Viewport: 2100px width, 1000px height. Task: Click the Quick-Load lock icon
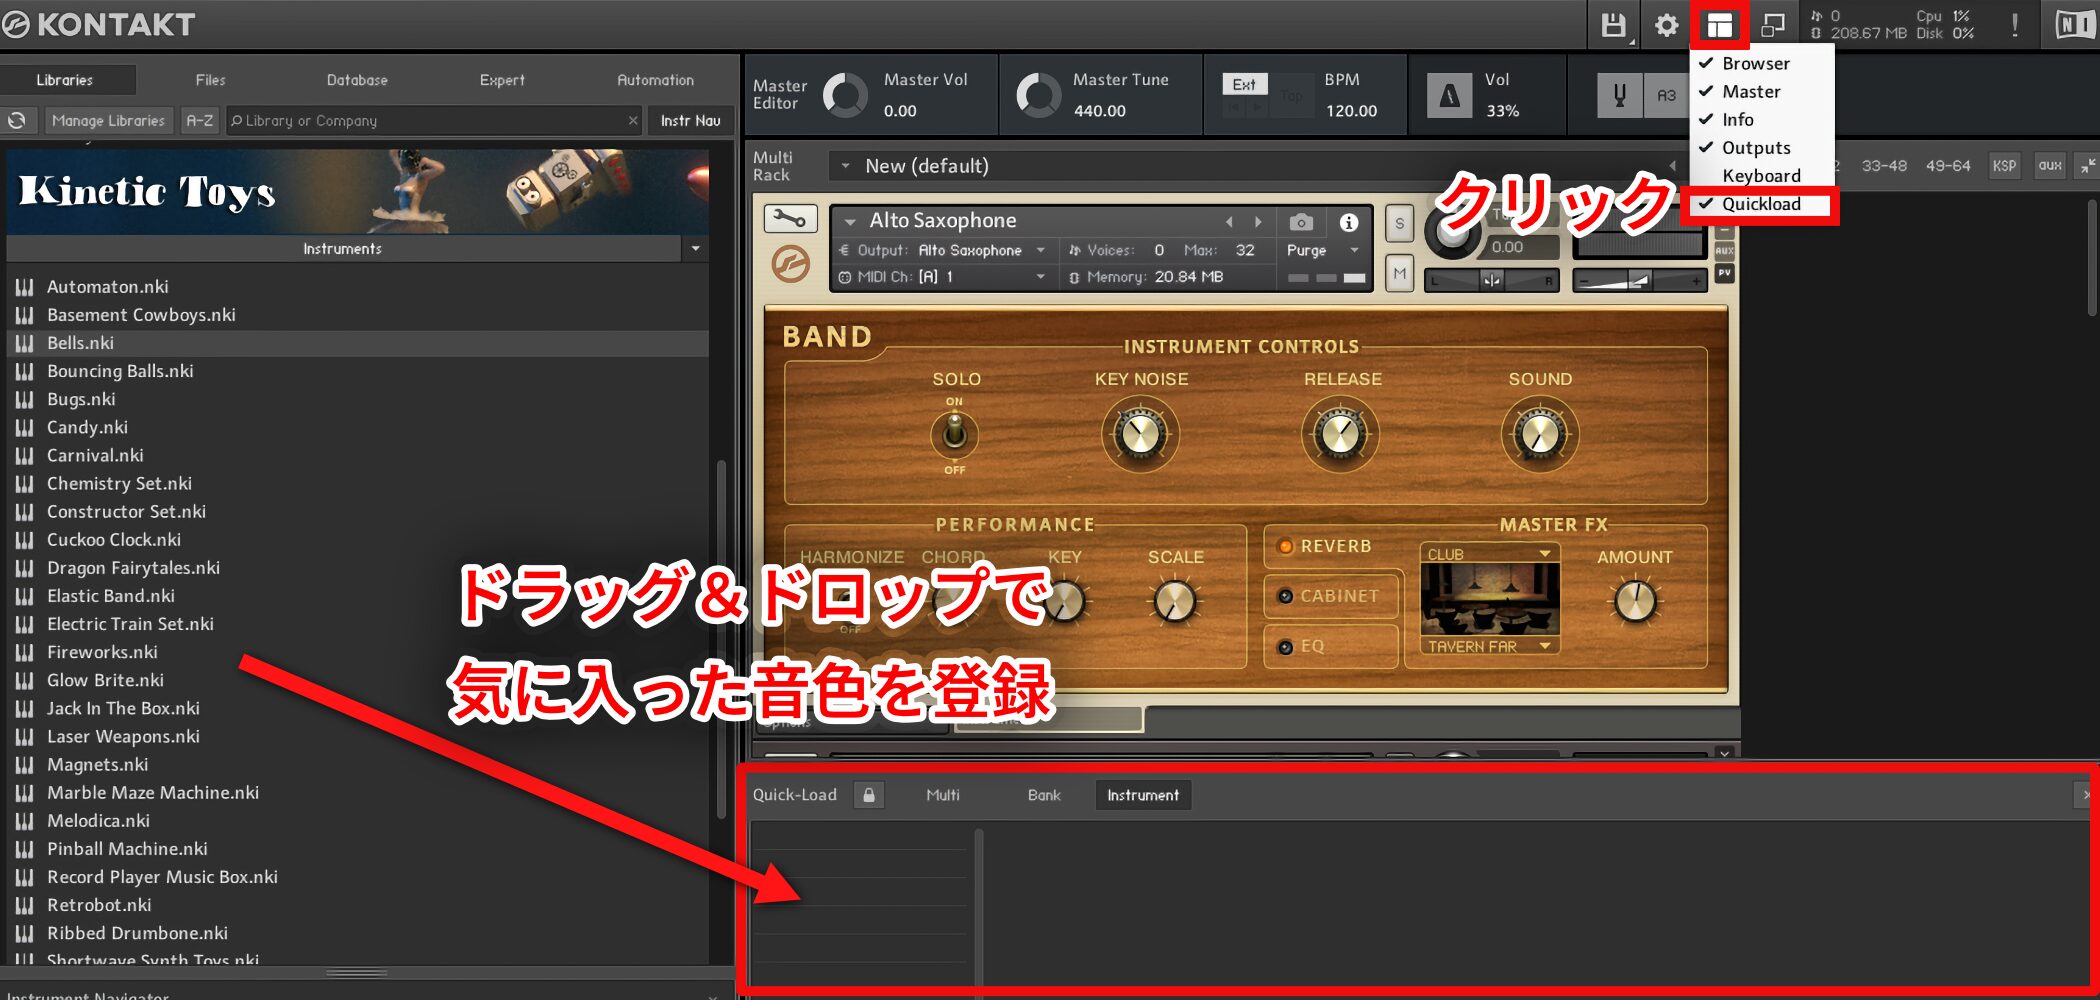coord(869,795)
